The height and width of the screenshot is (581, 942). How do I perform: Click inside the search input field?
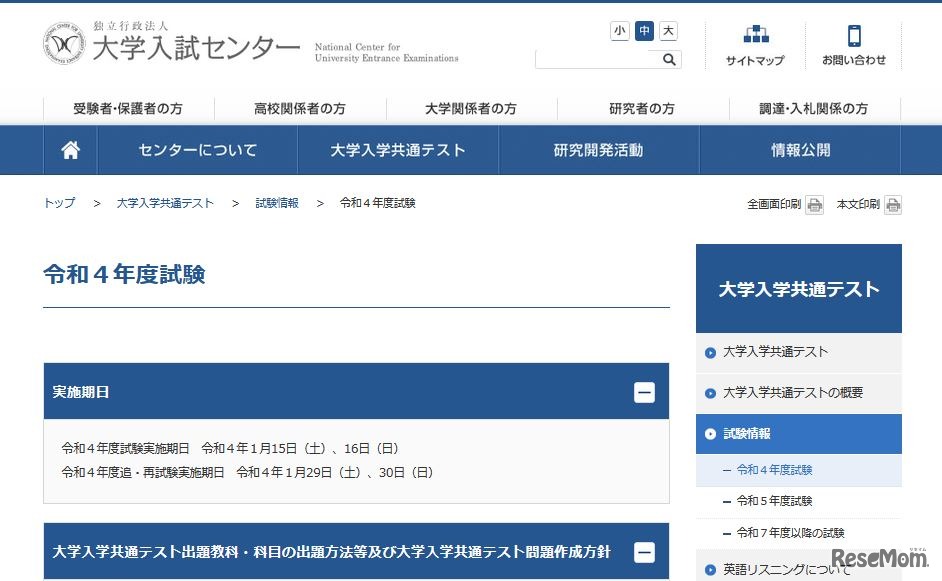pos(600,60)
